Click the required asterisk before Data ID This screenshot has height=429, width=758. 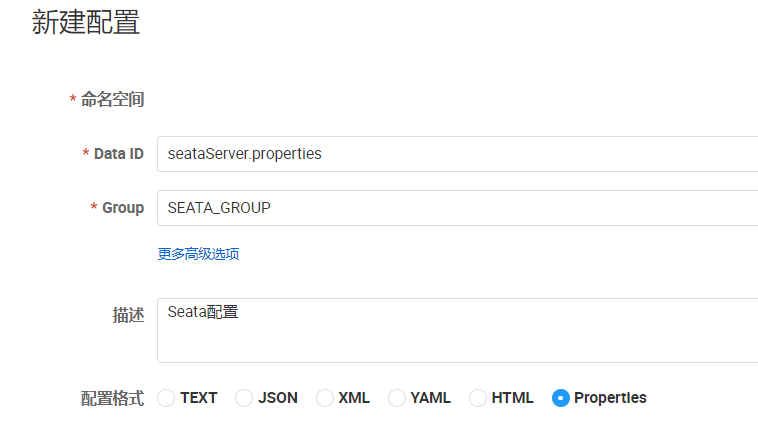pos(86,154)
